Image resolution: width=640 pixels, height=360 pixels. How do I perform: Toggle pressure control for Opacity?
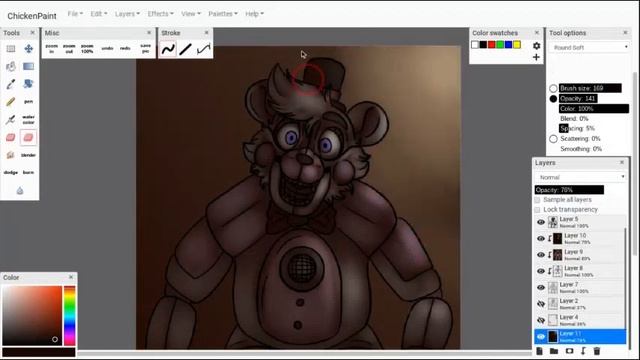(x=553, y=99)
